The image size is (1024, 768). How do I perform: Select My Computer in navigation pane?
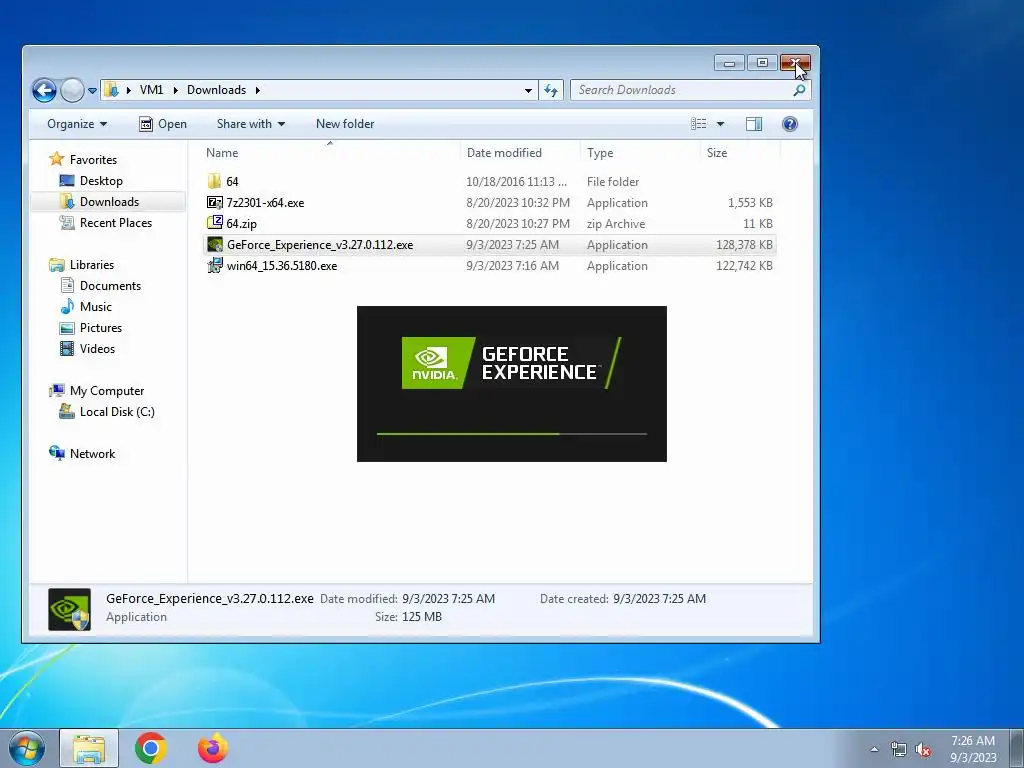107,391
